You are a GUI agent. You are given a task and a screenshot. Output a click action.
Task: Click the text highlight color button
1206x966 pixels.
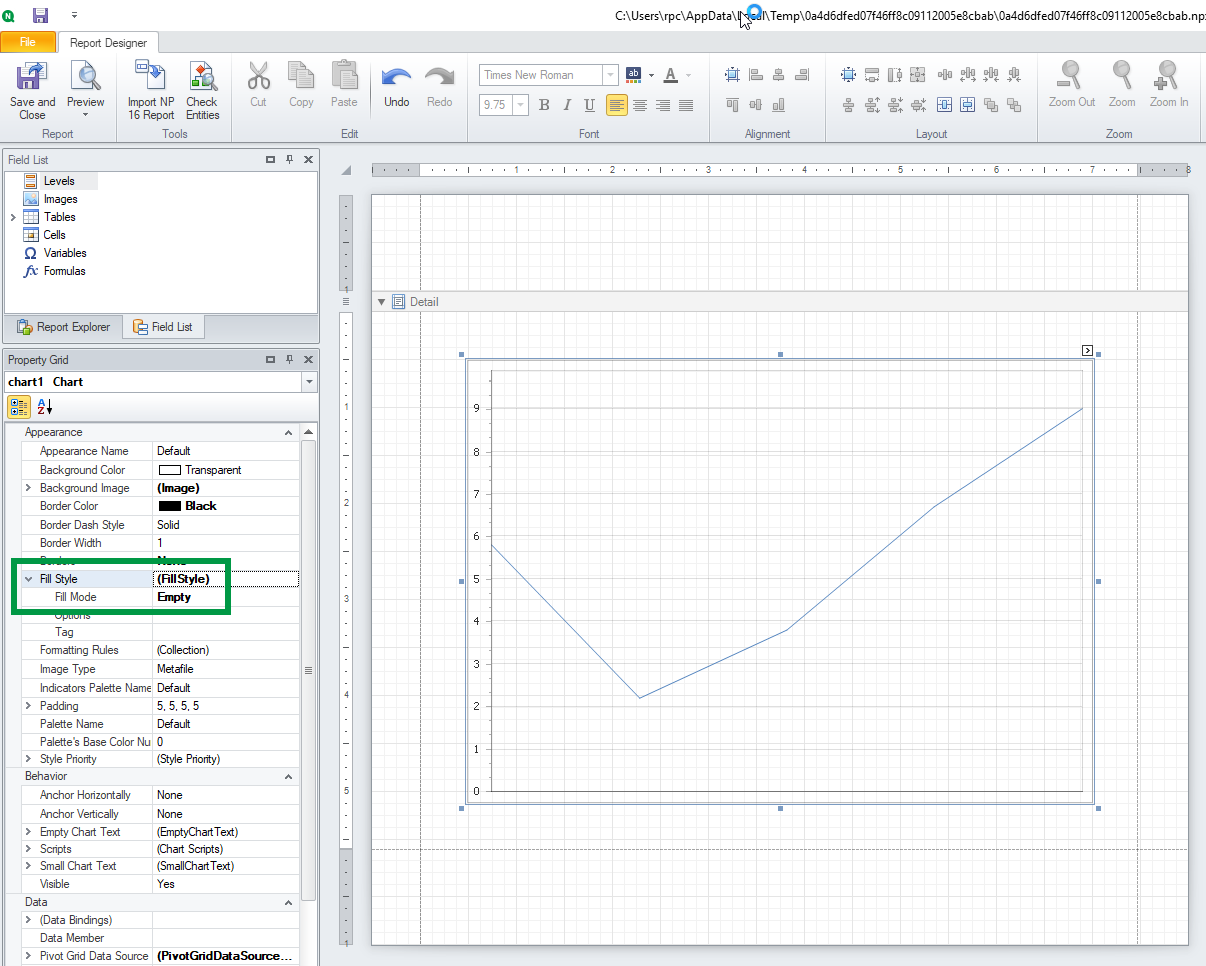[x=634, y=75]
